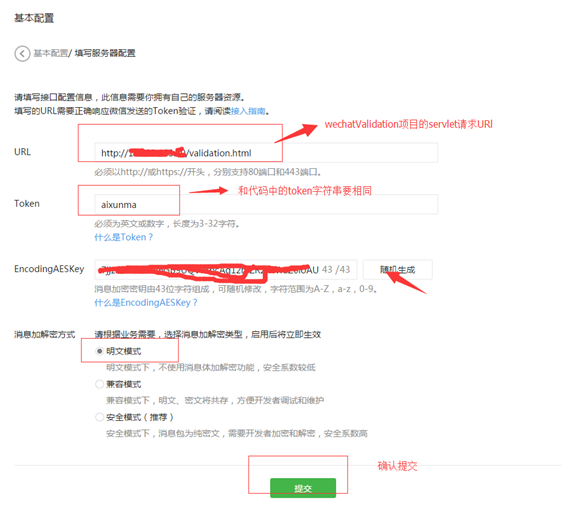Select the 安全模式 (推荐) radio button
The width and height of the screenshot is (564, 505).
tap(100, 417)
